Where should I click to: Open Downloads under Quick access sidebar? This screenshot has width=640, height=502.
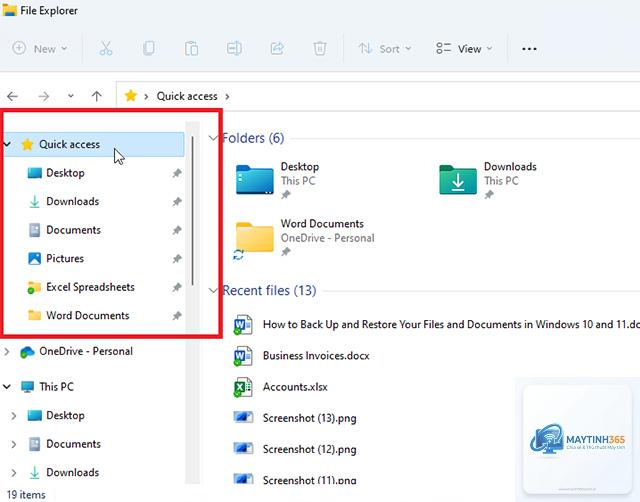coord(73,201)
